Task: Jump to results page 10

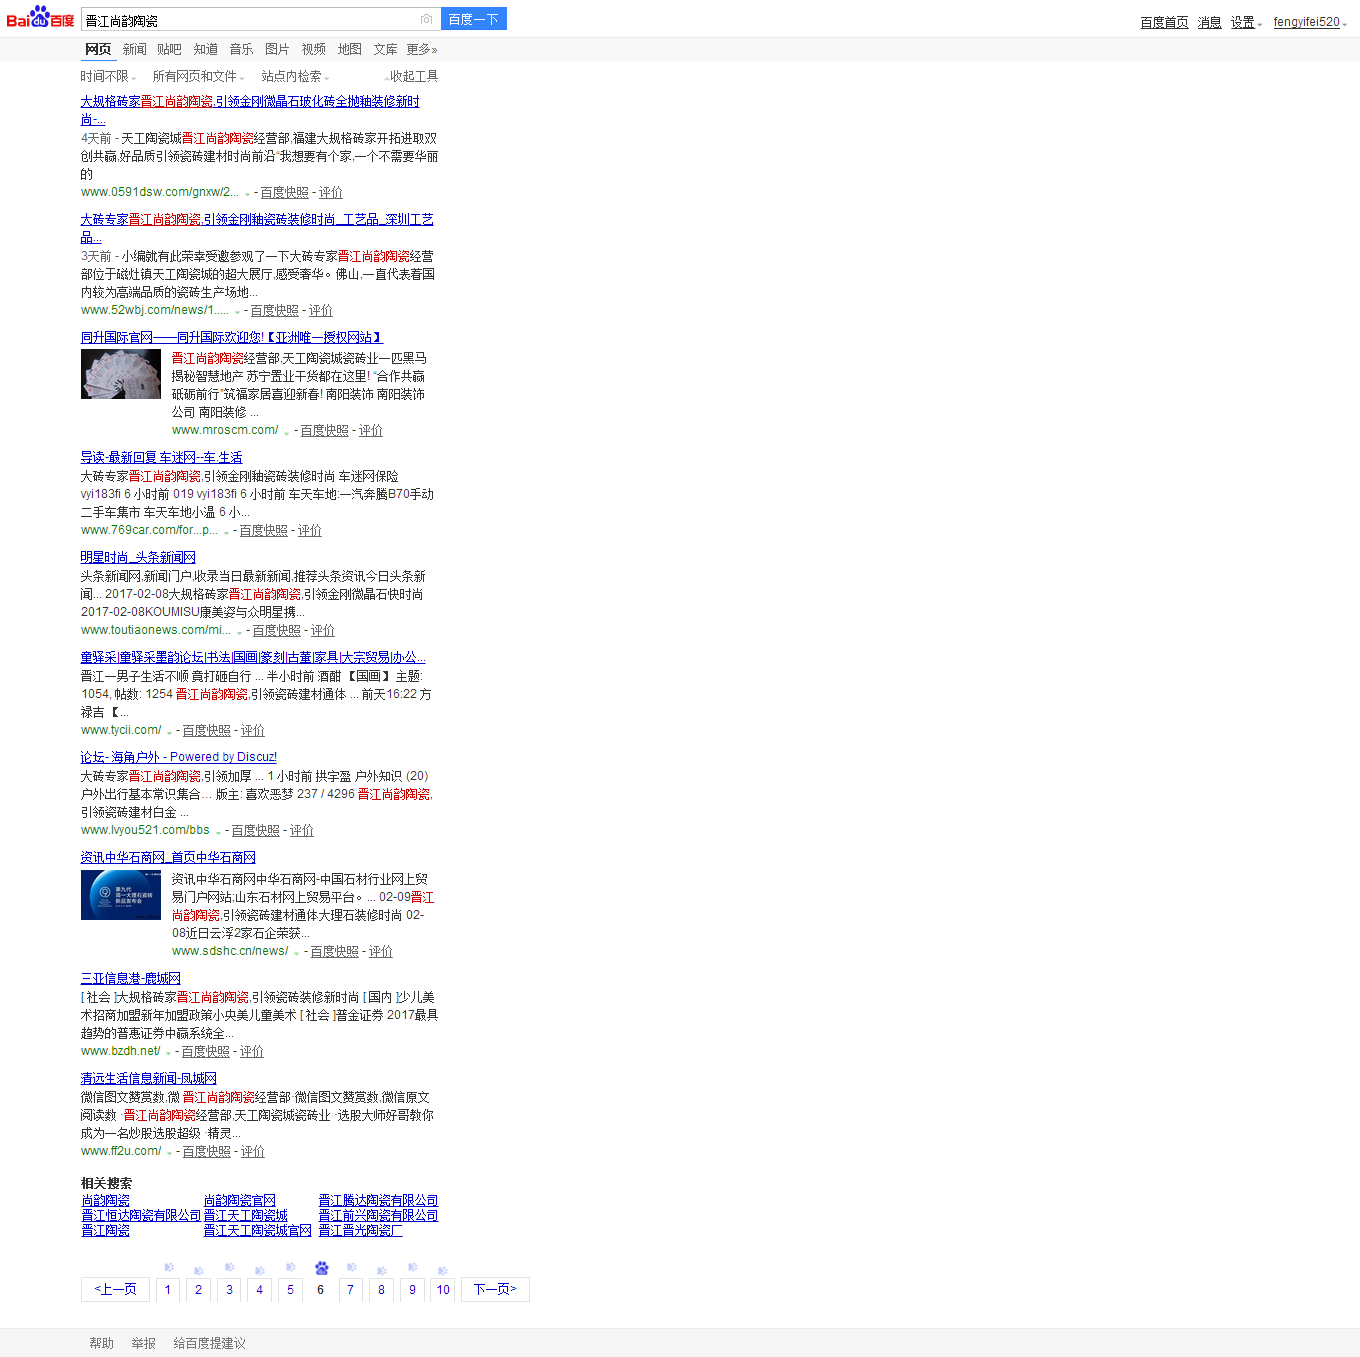Action: coord(443,1290)
